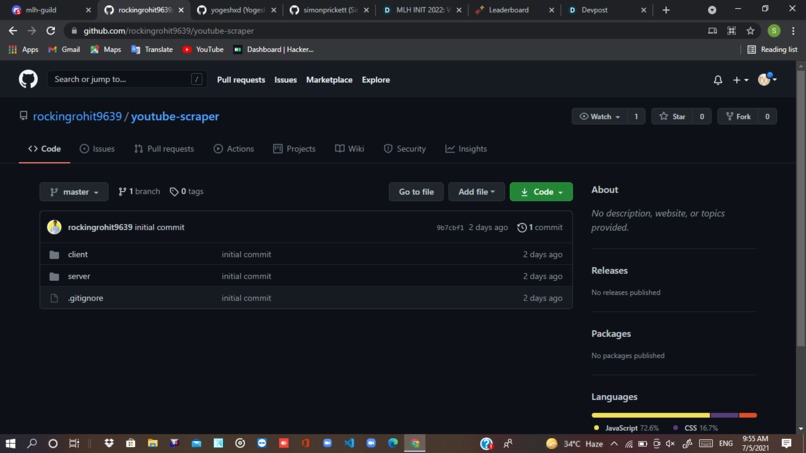Click the Search or jump to field

[127, 79]
